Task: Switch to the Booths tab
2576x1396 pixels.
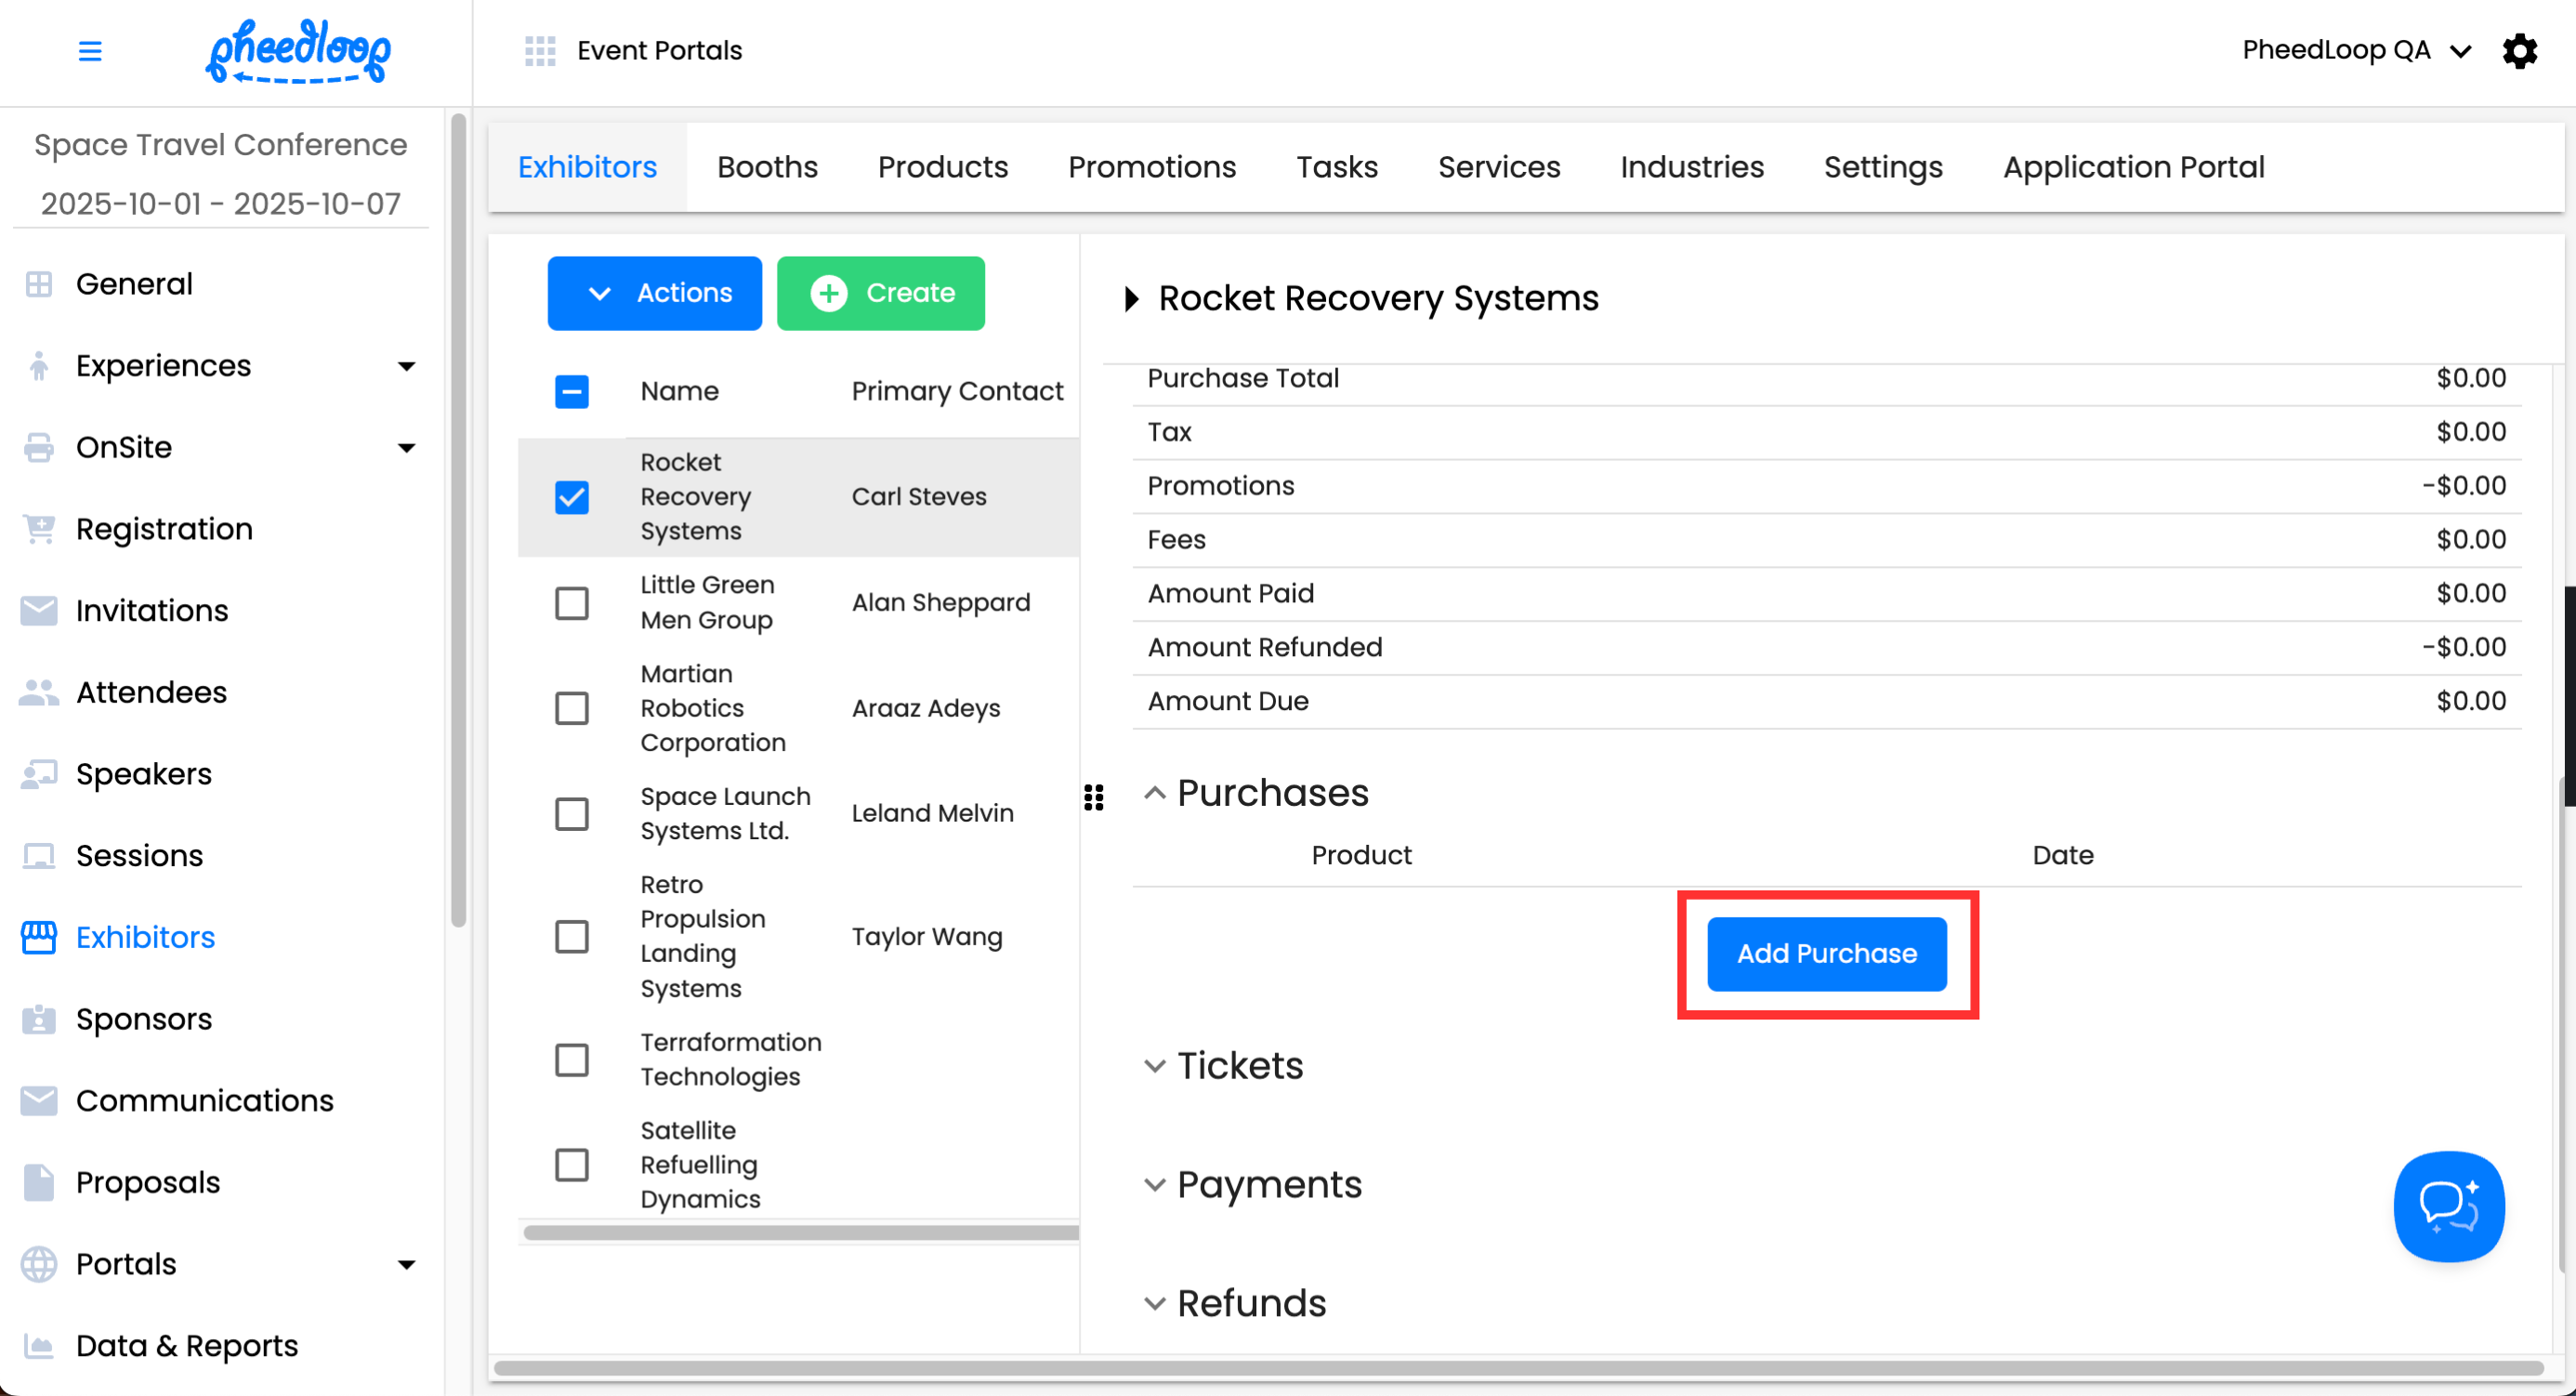Action: point(767,167)
